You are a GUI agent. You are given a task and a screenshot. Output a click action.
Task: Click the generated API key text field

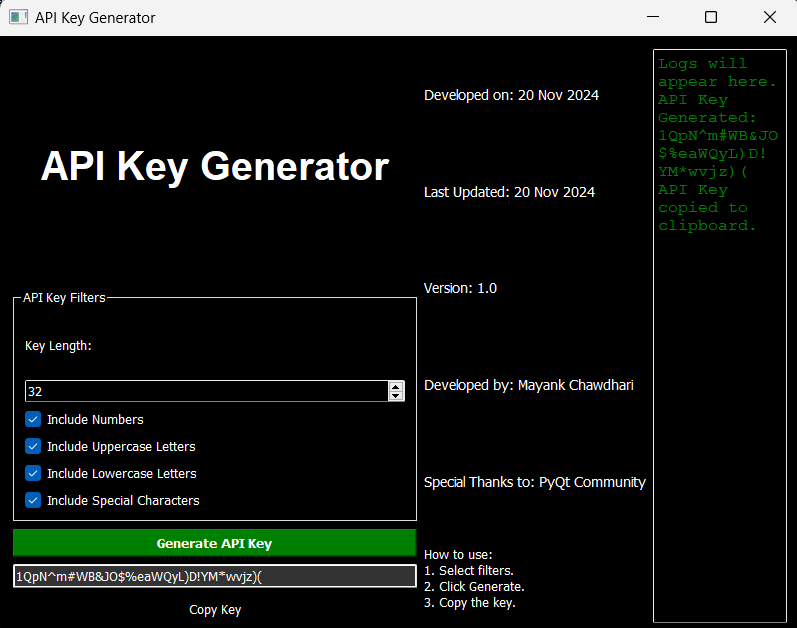214,577
